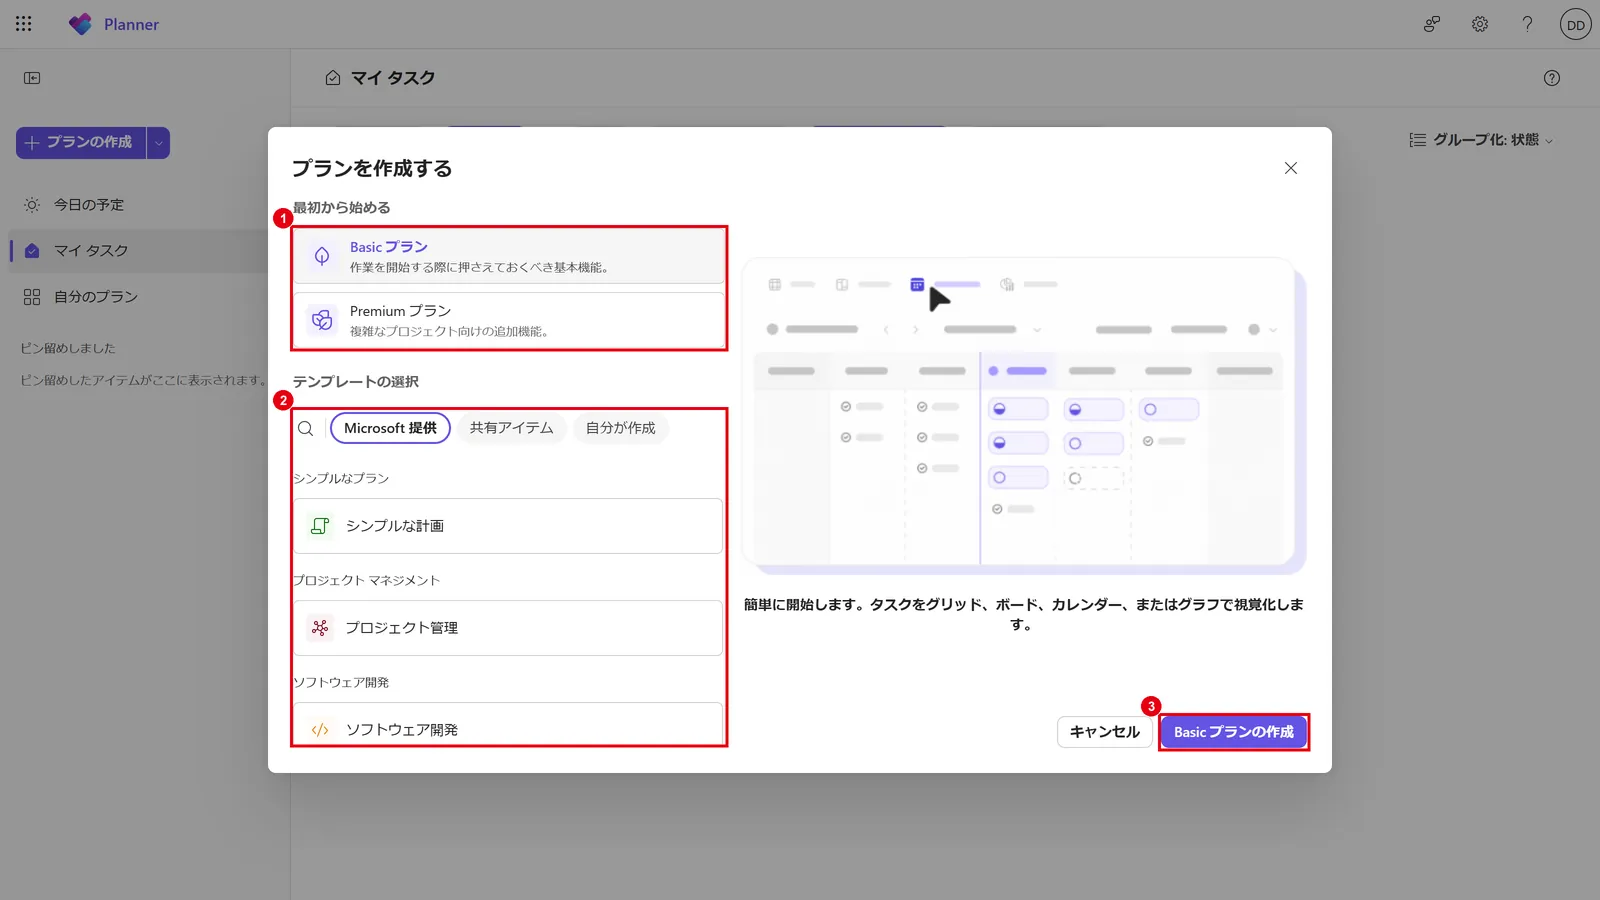Click the Basic プラン lightbulb icon
Screen dimensions: 1600x900
point(322,256)
